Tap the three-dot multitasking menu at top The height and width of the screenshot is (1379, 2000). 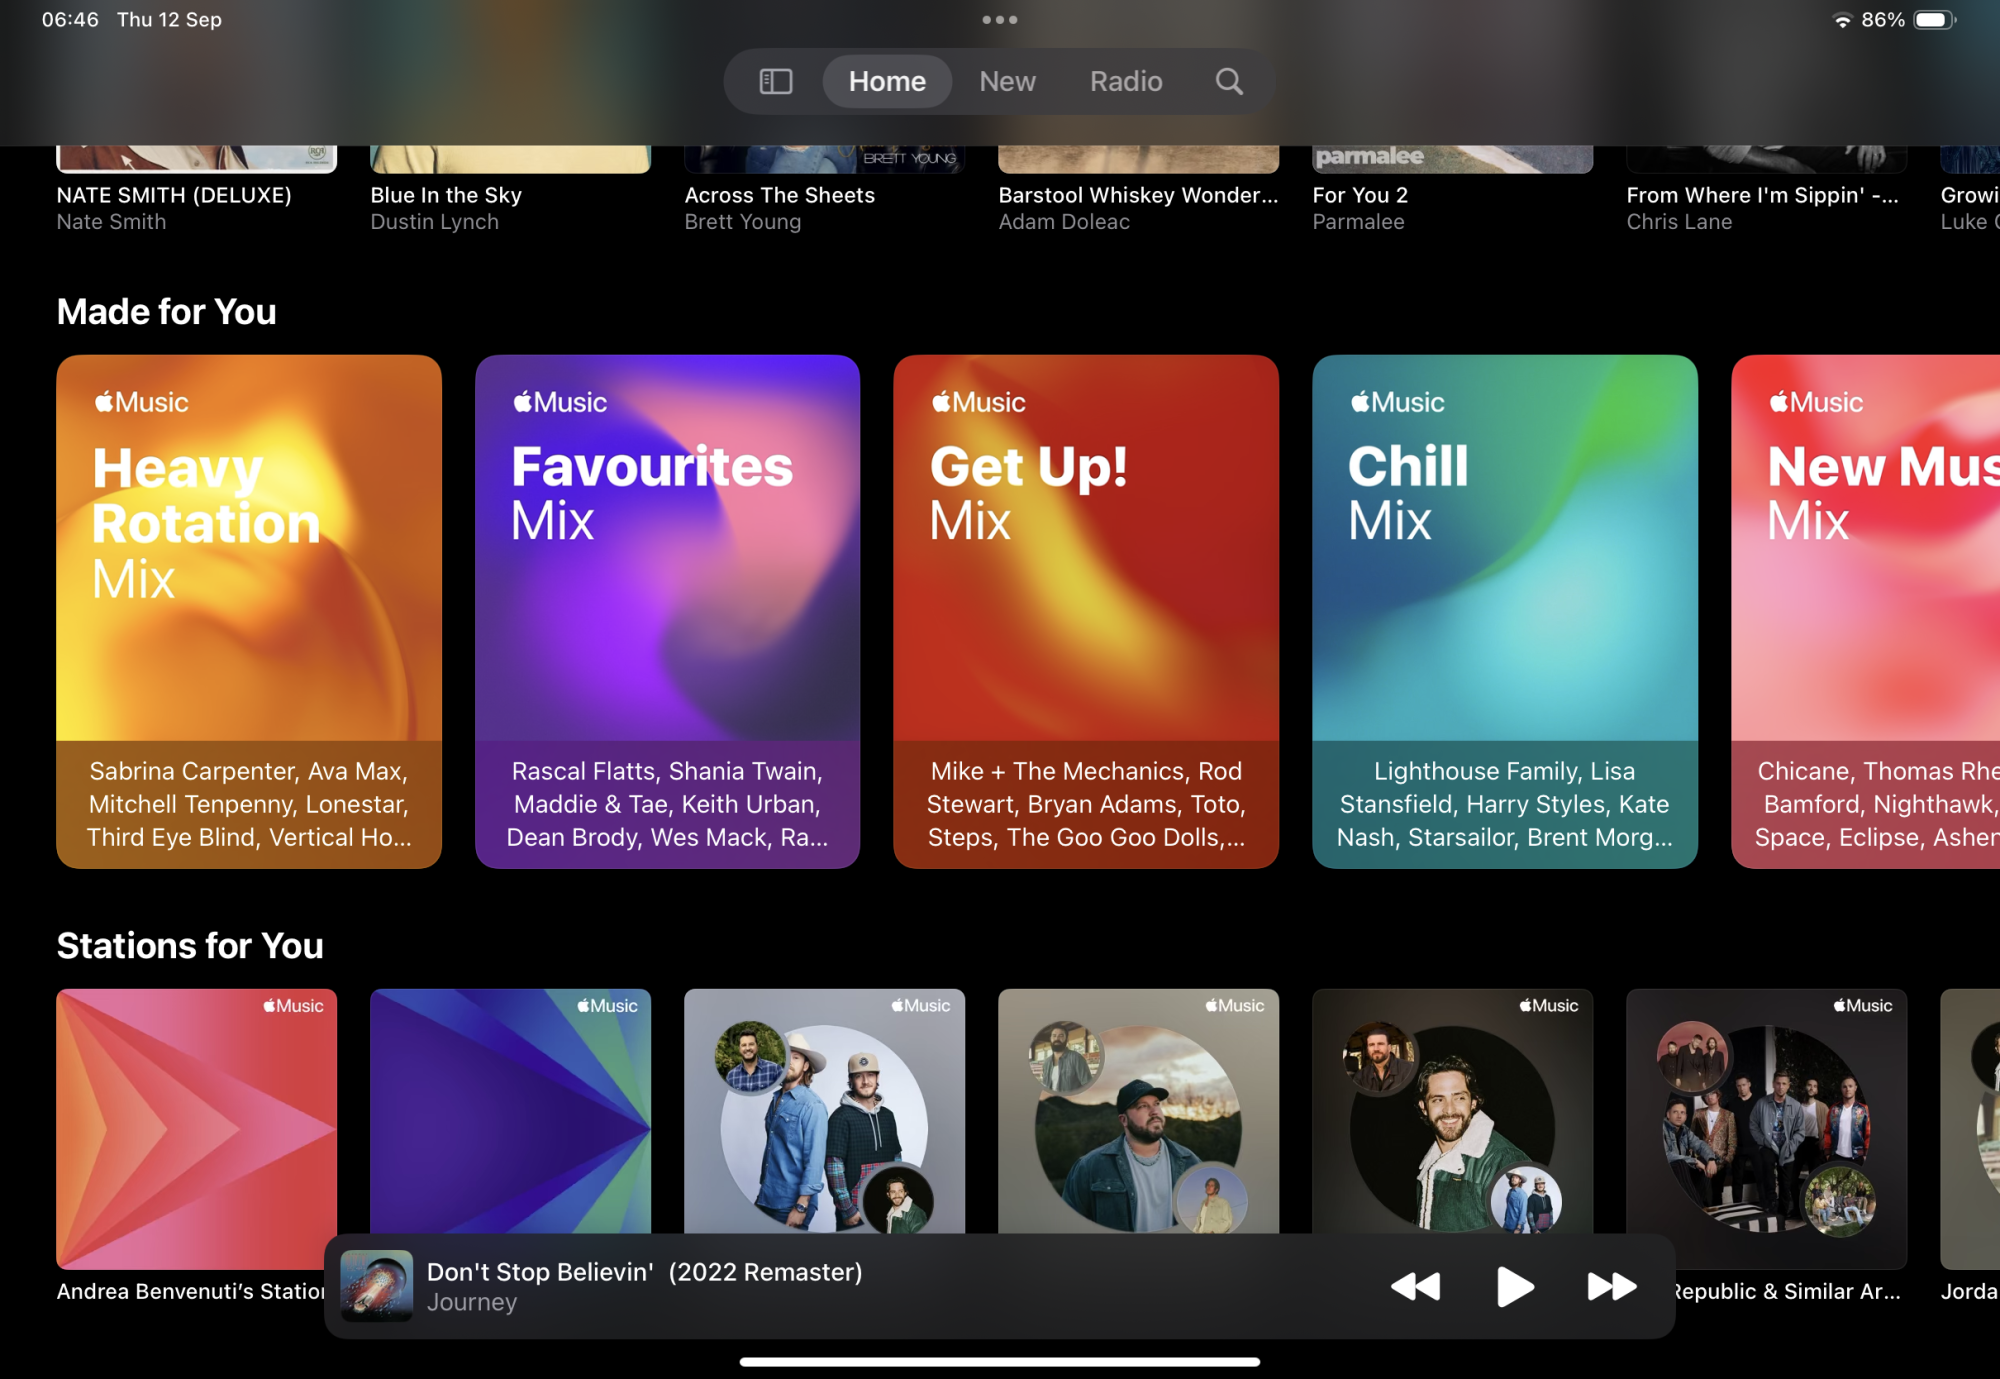[x=999, y=20]
